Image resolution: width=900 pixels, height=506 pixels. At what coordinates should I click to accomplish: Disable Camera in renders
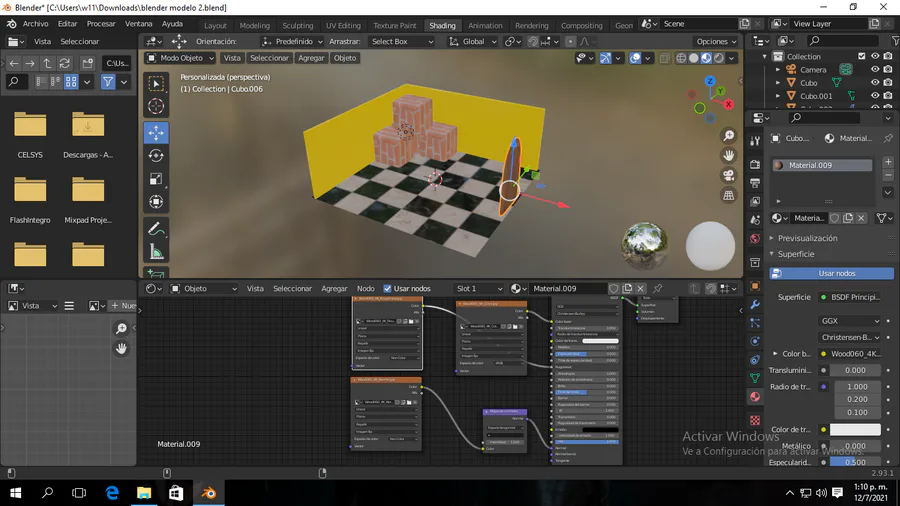click(888, 69)
